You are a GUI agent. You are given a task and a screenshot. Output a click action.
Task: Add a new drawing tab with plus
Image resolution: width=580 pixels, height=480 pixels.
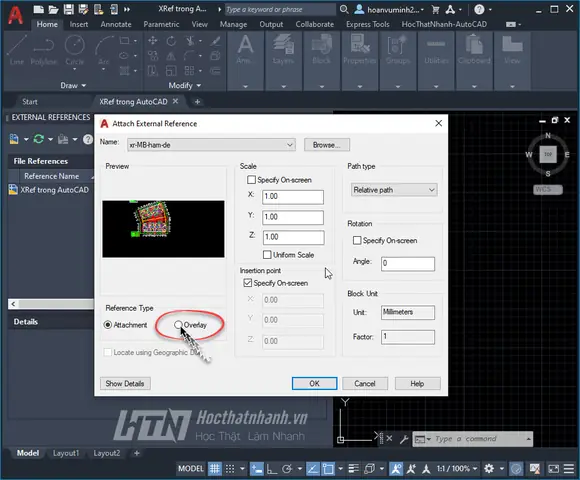click(197, 102)
